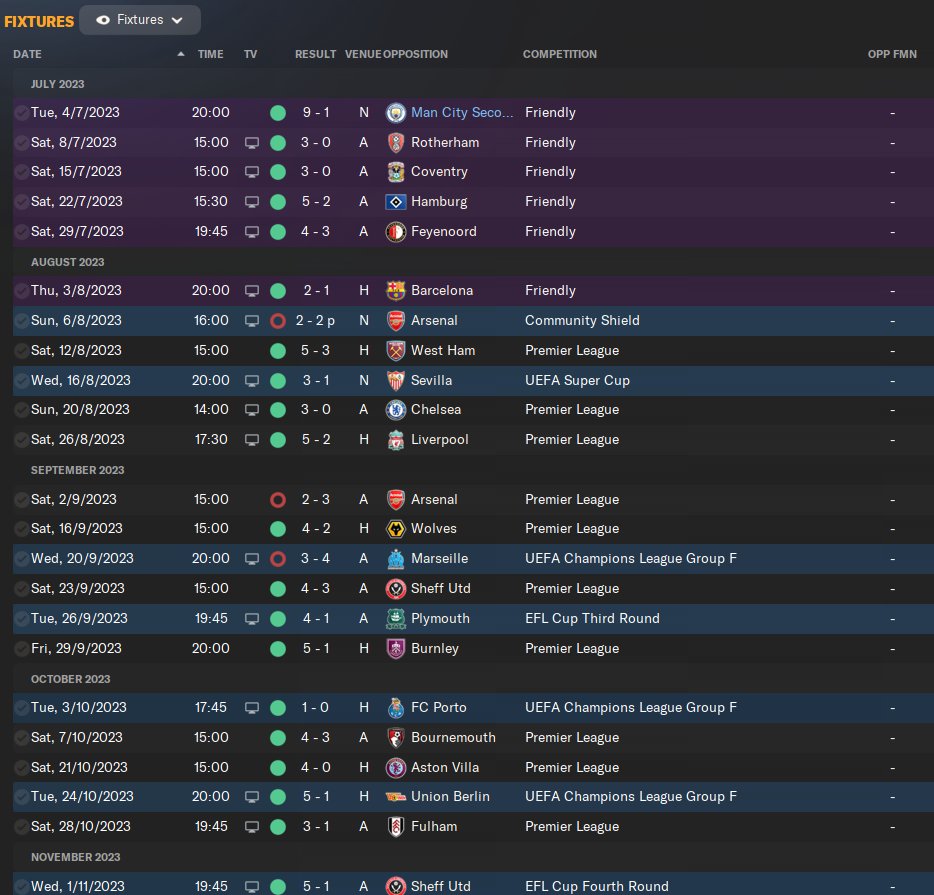Select the Fri, 29/9/2023 date cell
934x895 pixels.
(76, 648)
